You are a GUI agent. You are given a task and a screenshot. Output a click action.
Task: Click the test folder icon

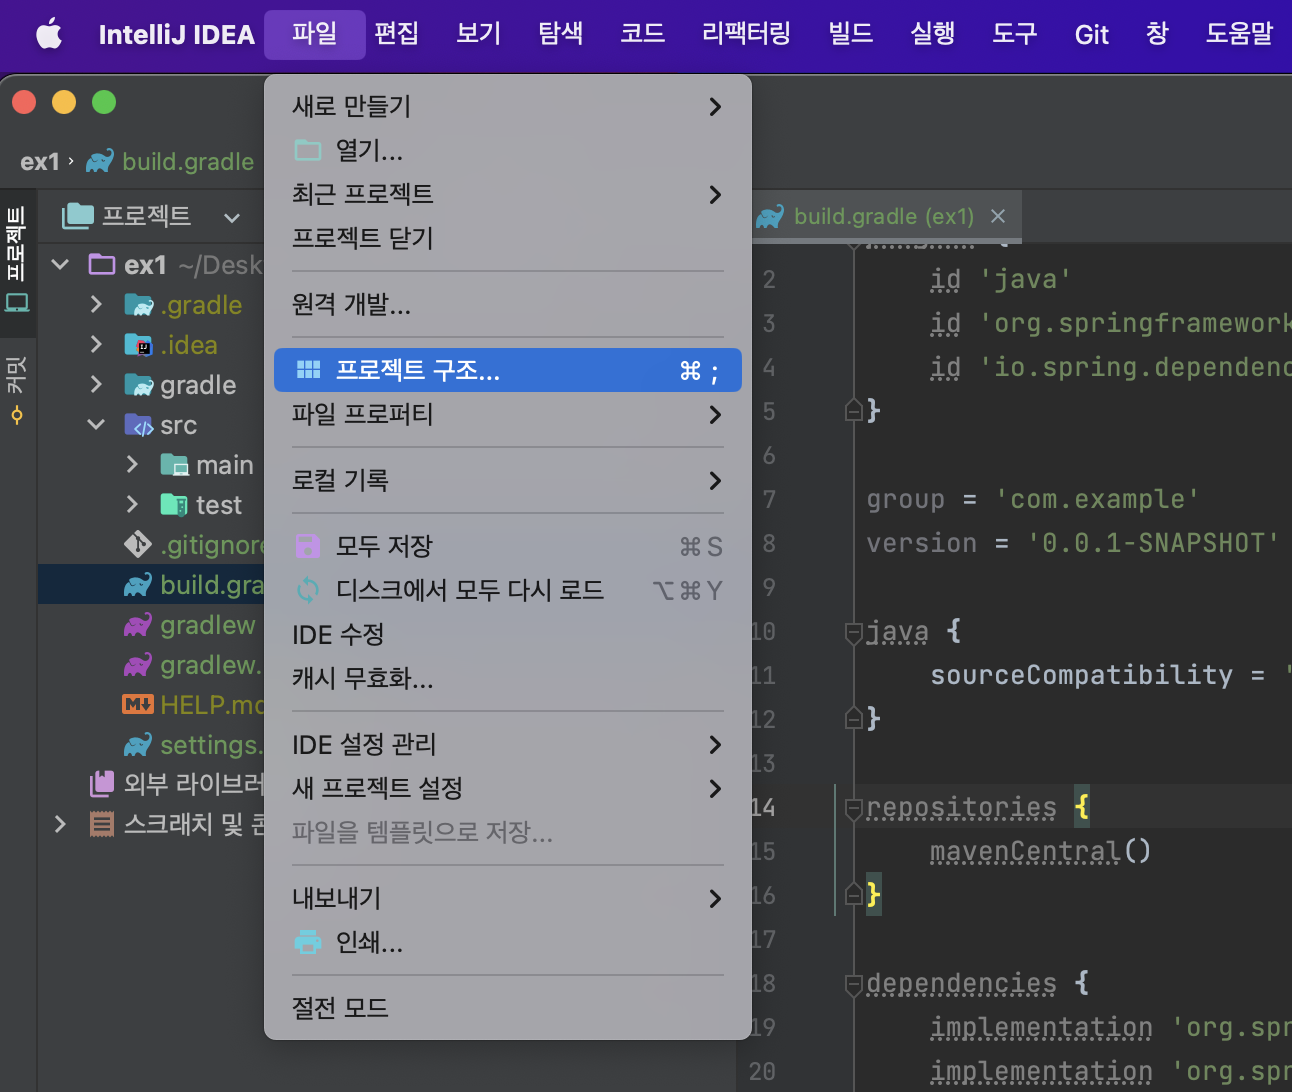174,505
